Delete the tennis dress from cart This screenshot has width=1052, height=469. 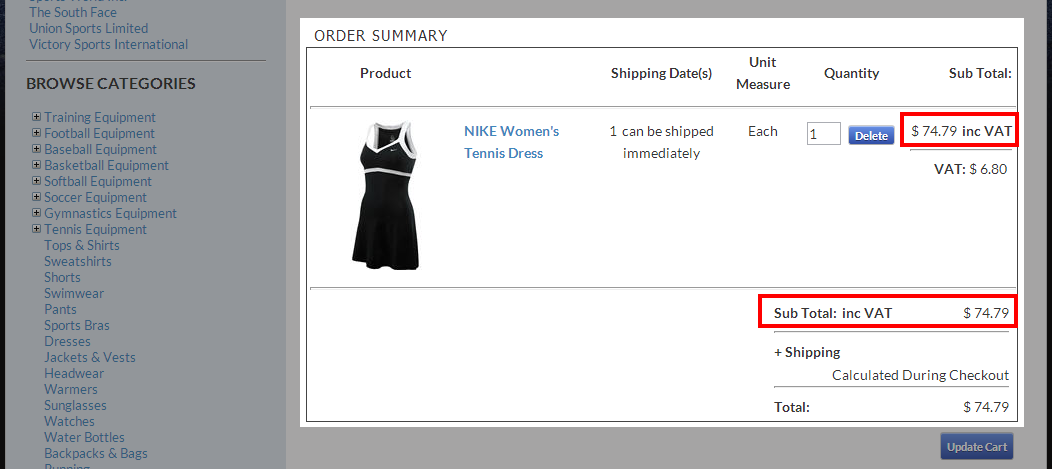871,136
